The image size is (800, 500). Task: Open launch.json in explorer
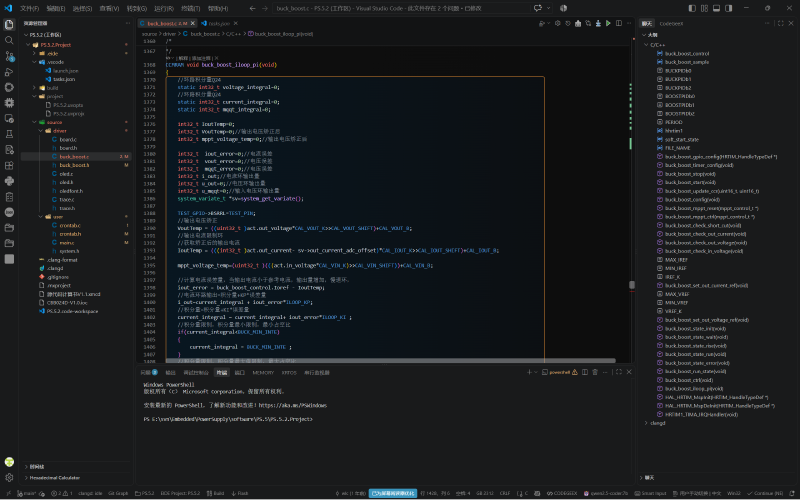click(x=65, y=71)
